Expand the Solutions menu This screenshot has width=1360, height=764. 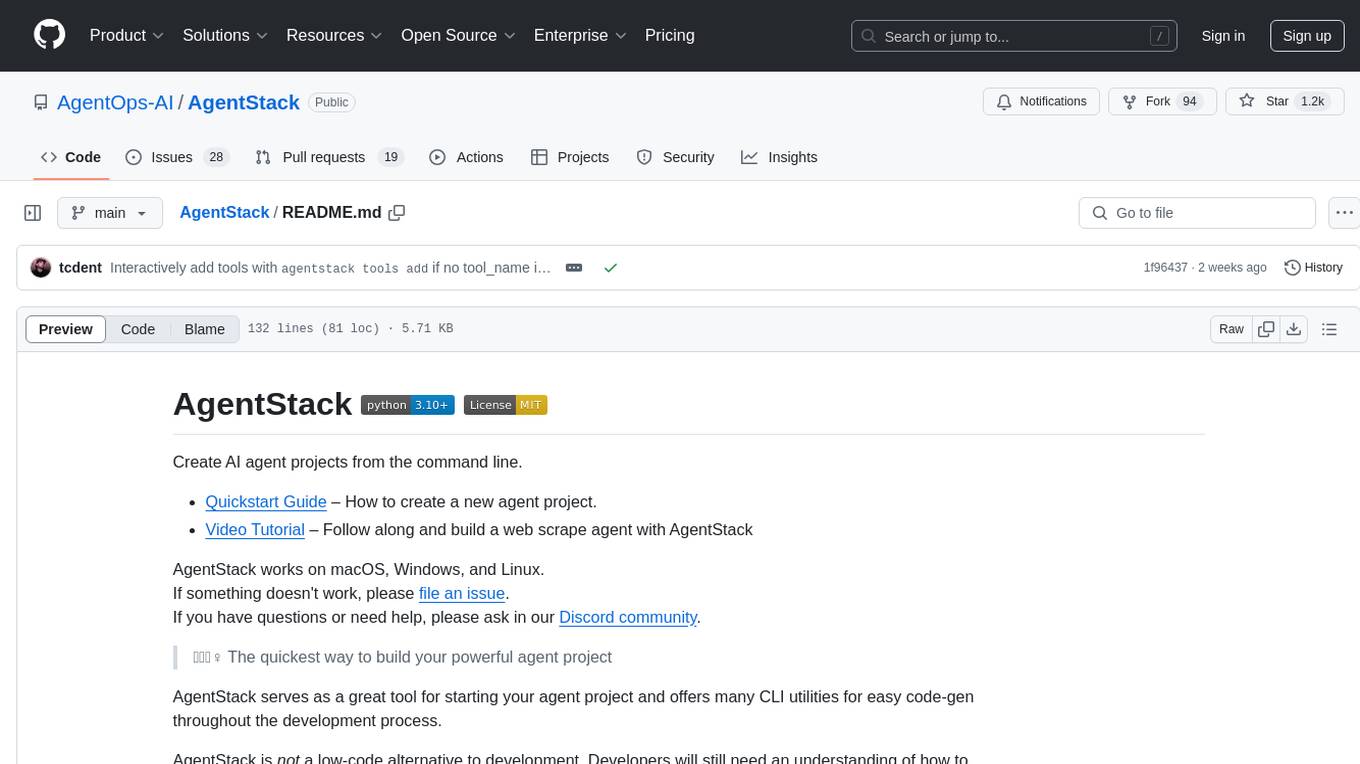pyautogui.click(x=225, y=35)
